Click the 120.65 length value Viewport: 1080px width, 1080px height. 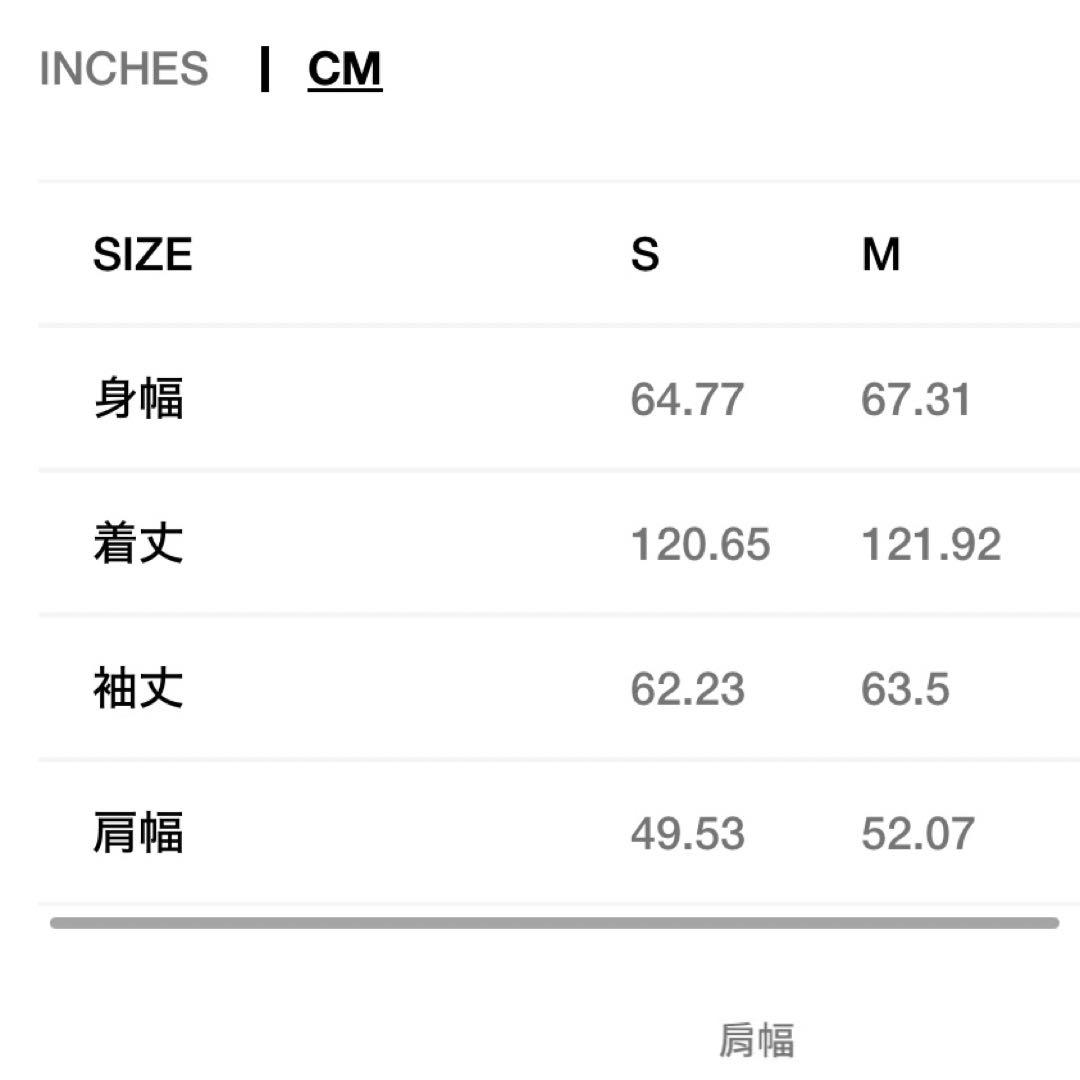pos(700,544)
